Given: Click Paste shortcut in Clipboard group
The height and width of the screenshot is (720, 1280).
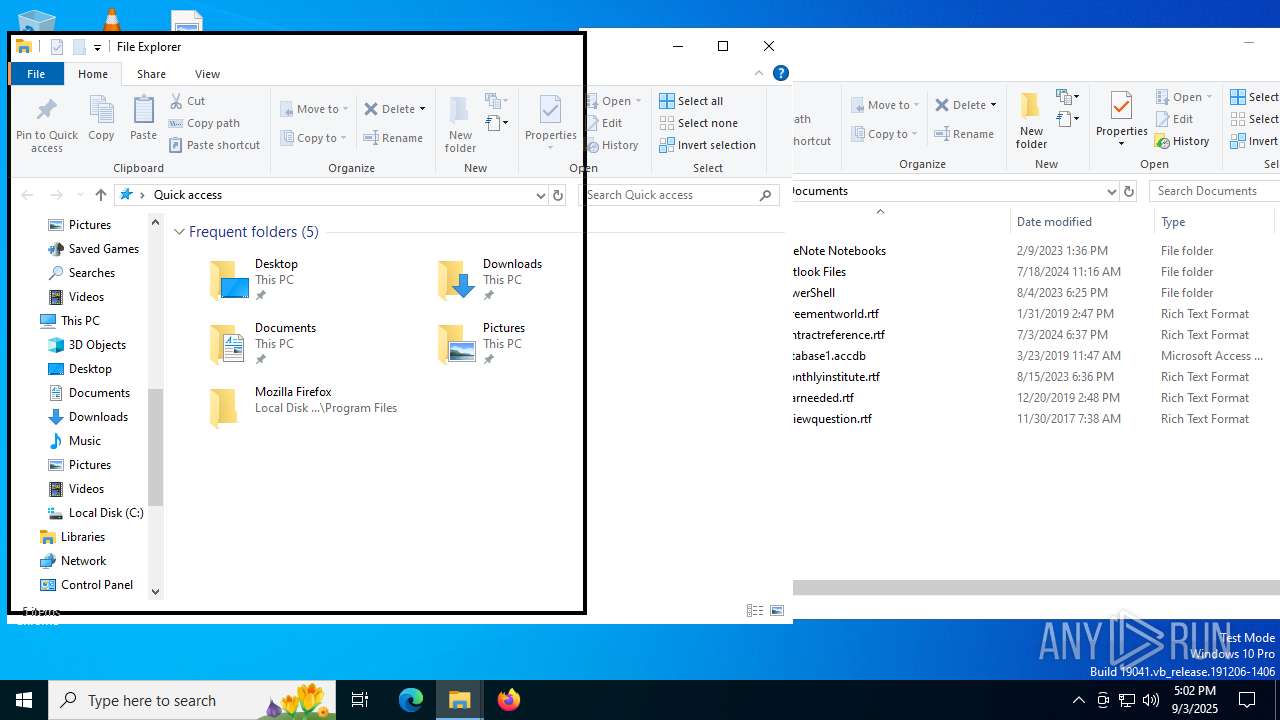Looking at the screenshot, I should (214, 145).
